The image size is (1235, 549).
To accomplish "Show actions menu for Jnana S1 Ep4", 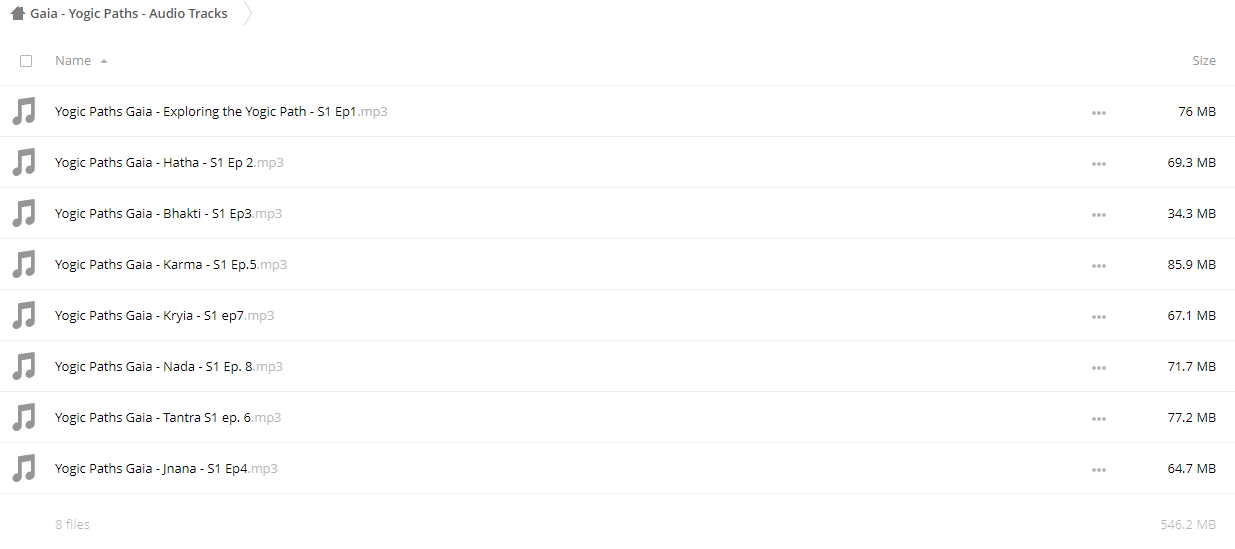I will point(1099,469).
